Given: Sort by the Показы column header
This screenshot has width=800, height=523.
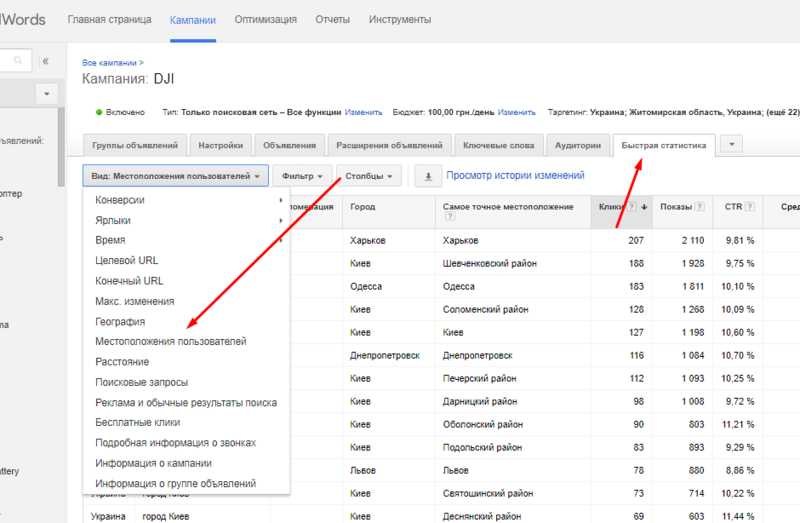Looking at the screenshot, I should (676, 207).
